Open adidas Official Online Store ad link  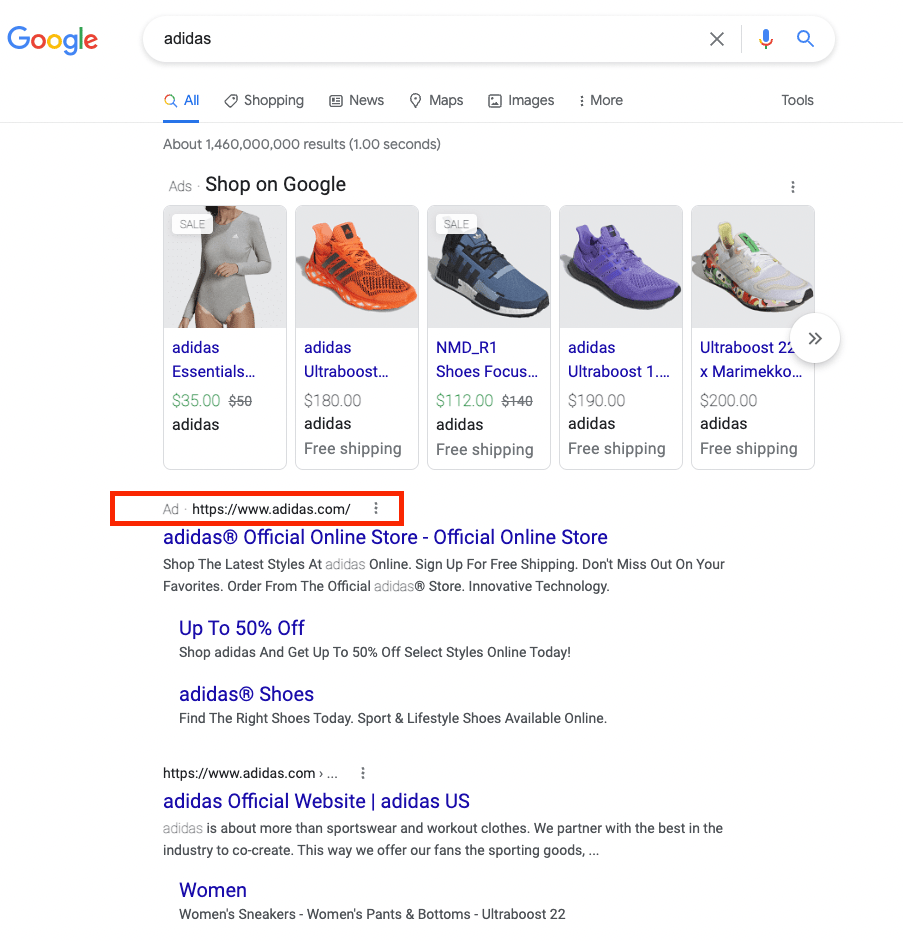pos(385,537)
